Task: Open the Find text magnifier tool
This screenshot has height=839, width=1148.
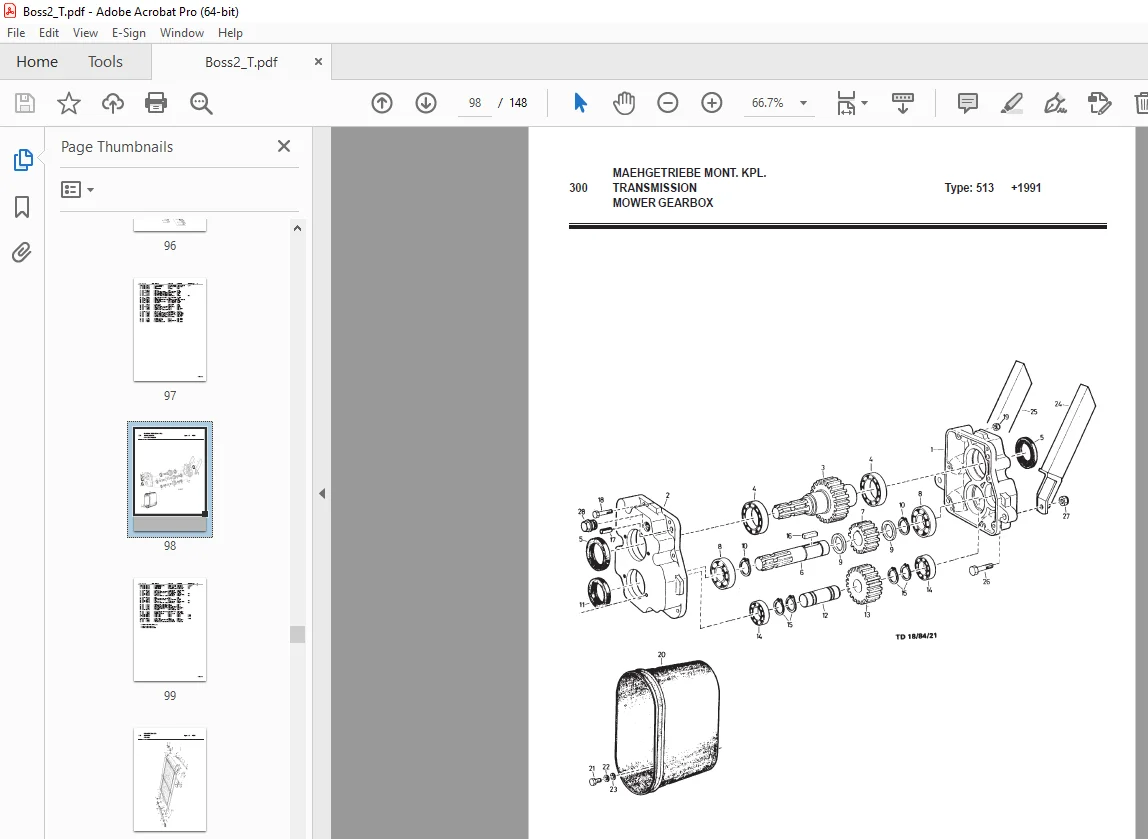Action: [201, 103]
